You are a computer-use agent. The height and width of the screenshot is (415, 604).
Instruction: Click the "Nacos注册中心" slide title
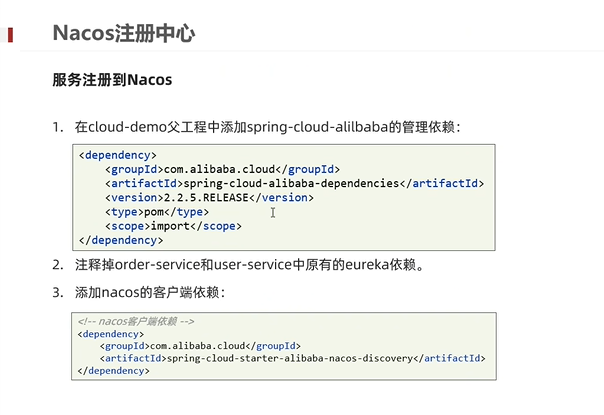pyautogui.click(x=123, y=35)
